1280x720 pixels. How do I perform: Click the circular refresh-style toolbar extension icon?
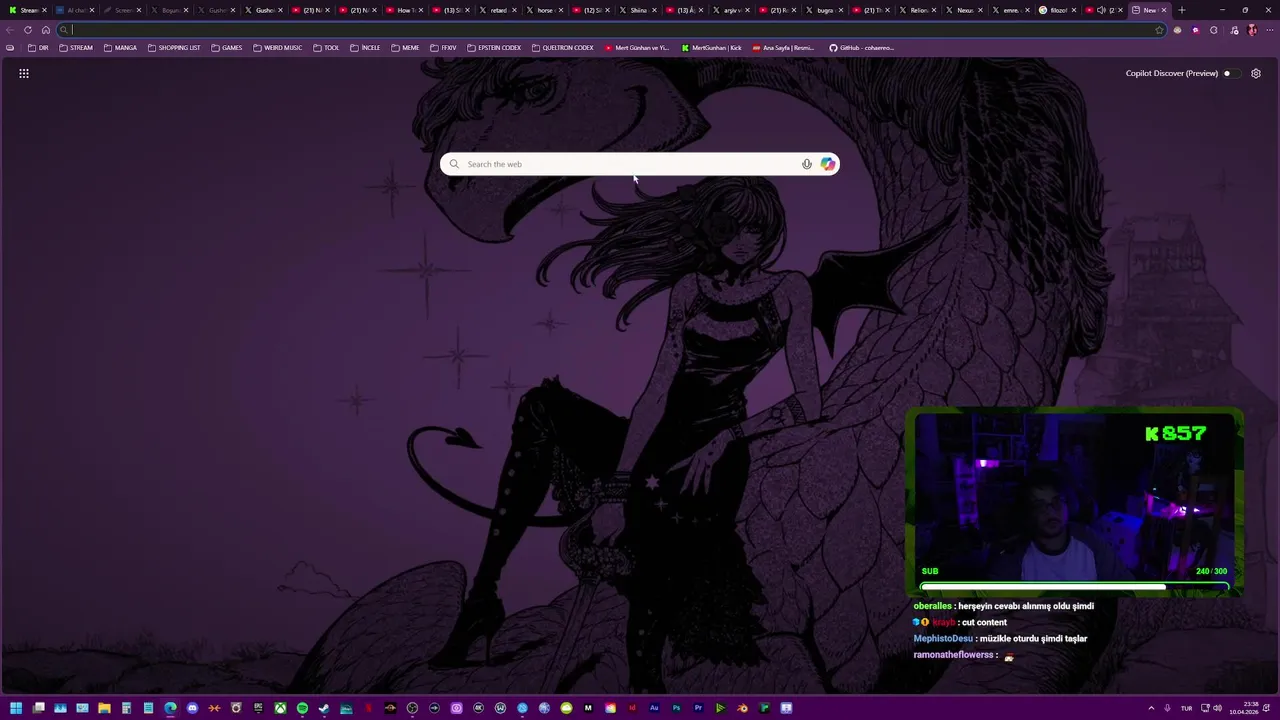(1214, 30)
